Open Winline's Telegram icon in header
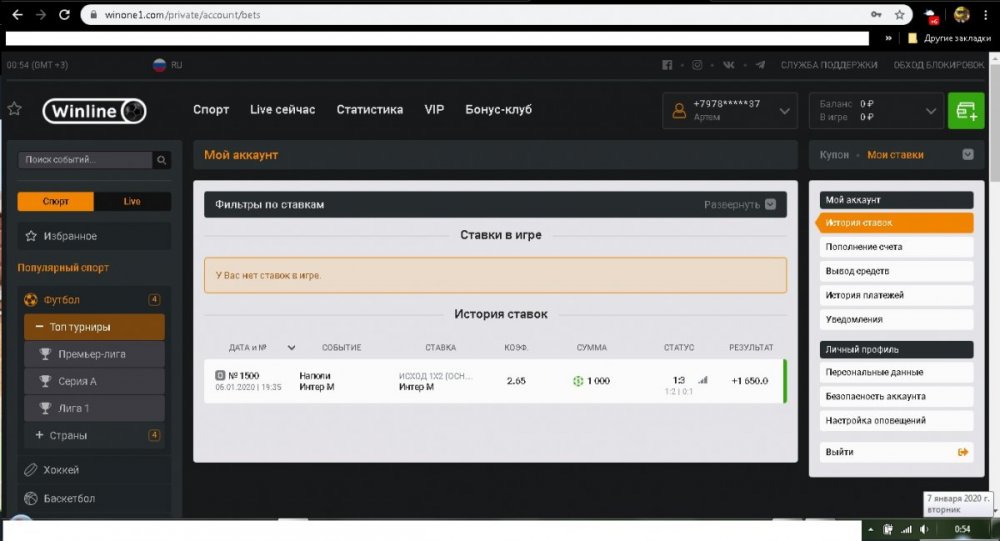This screenshot has height=541, width=1000. [x=760, y=65]
